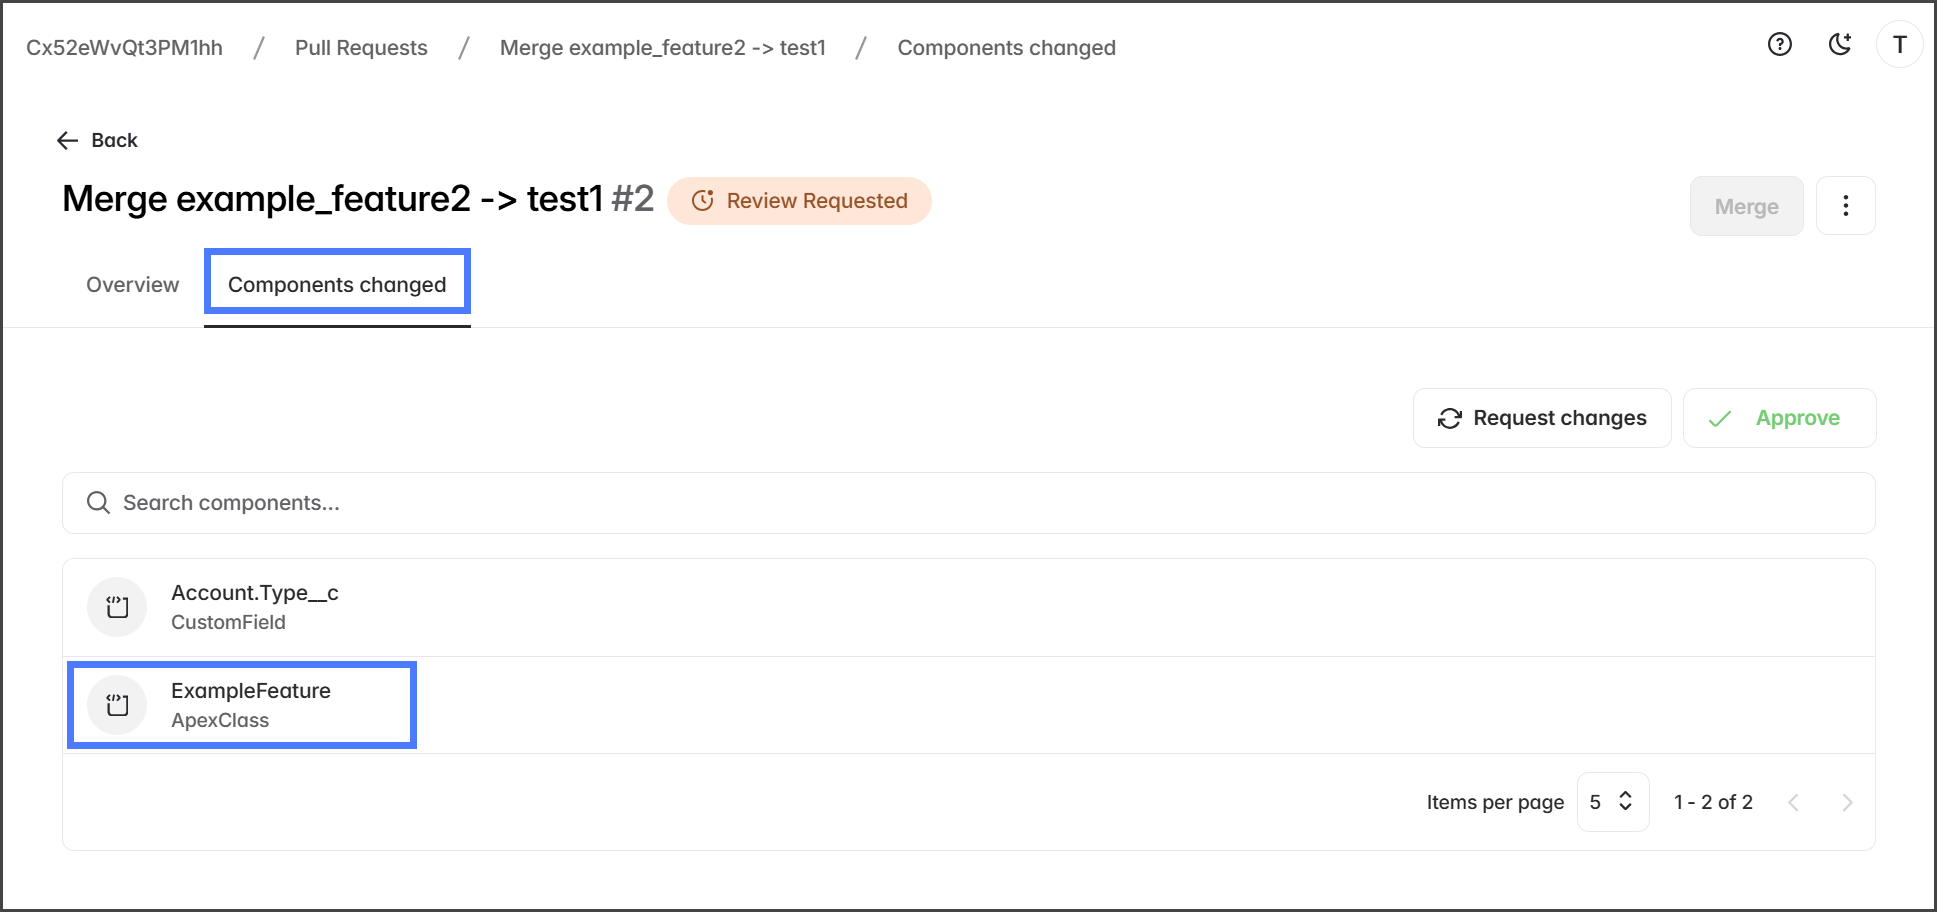The height and width of the screenshot is (912, 1937).
Task: Go to the next page arrow
Action: coord(1847,802)
